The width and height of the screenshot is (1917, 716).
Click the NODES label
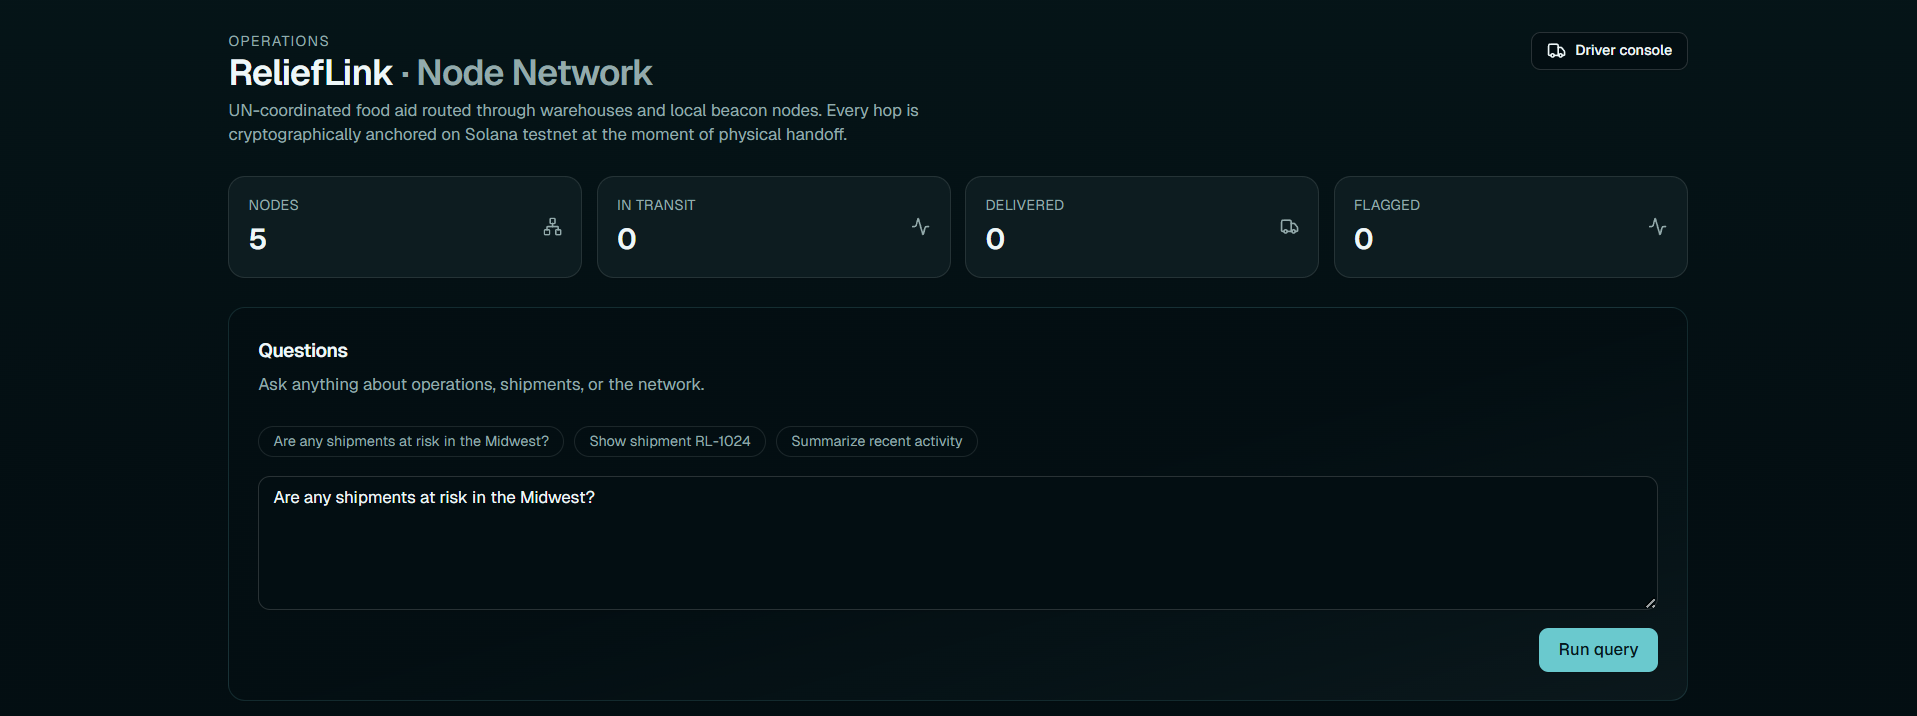point(273,205)
